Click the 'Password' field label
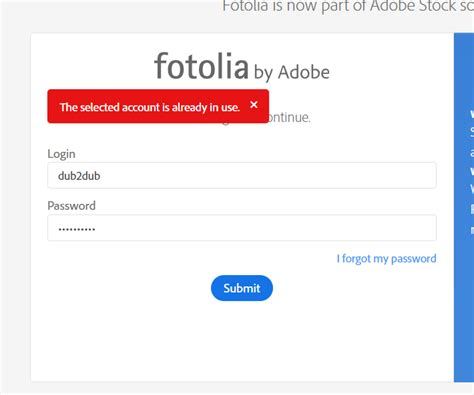This screenshot has width=474, height=395. tap(71, 206)
